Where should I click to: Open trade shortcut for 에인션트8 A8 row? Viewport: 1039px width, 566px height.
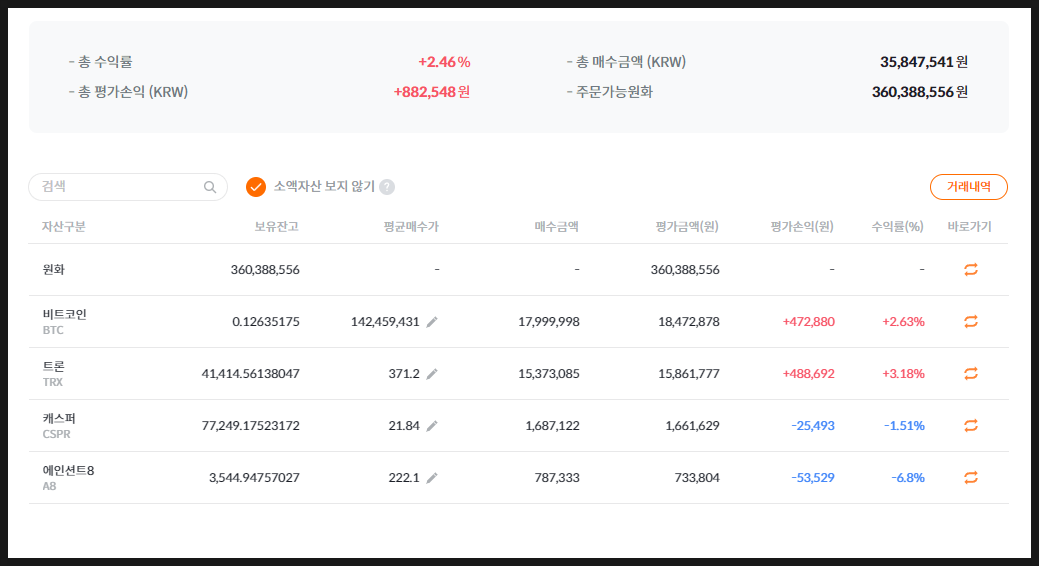coord(971,477)
